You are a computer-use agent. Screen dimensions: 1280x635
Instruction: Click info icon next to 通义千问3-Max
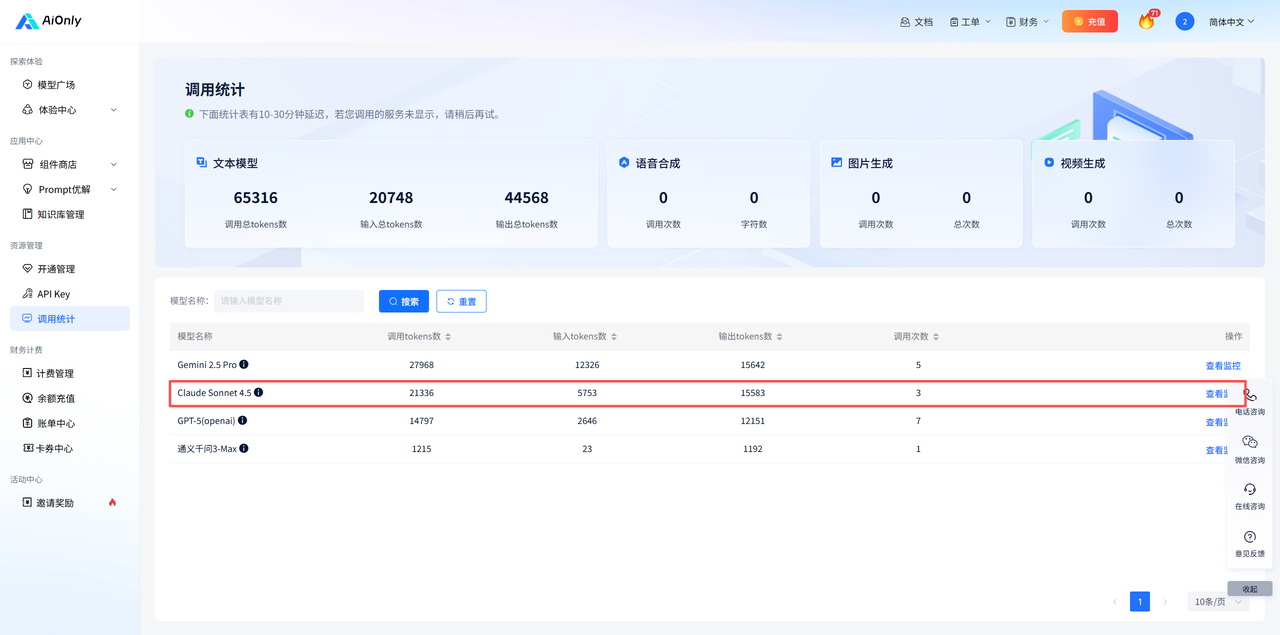tap(244, 449)
